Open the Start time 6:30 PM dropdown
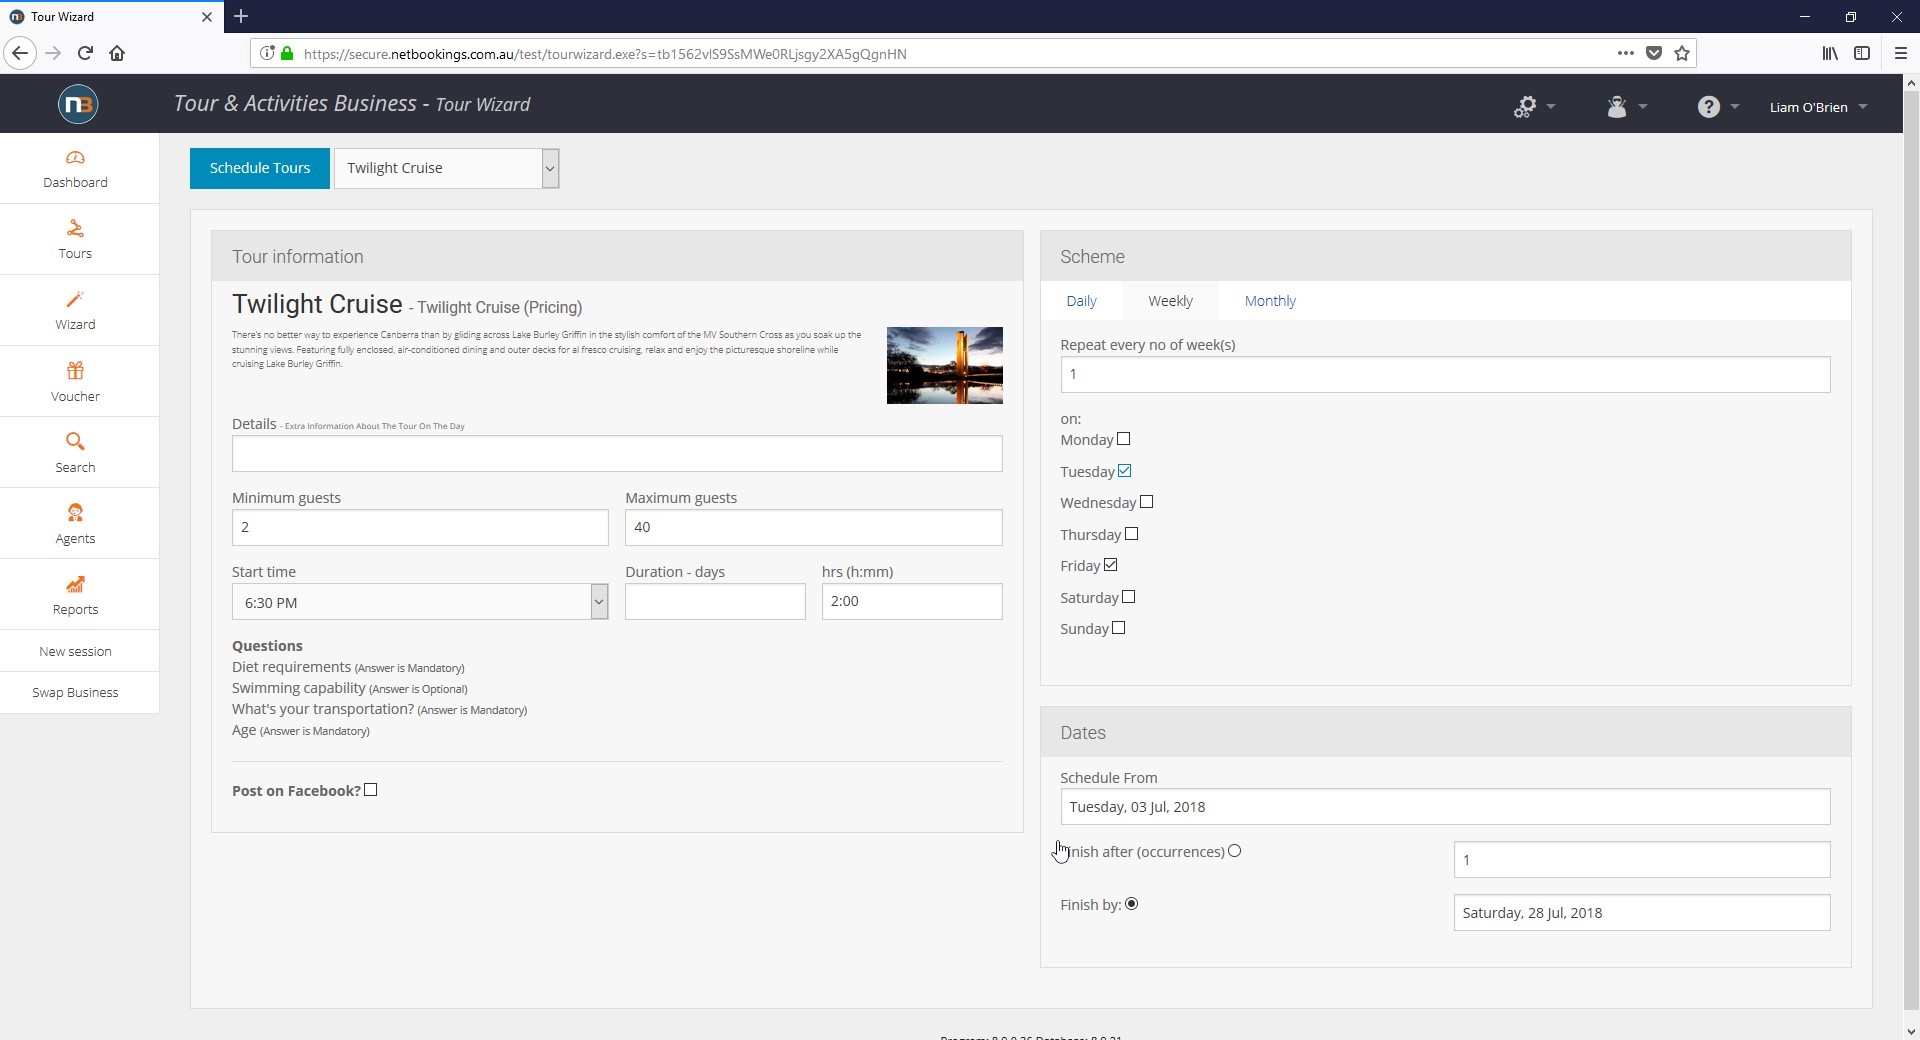 pyautogui.click(x=420, y=602)
